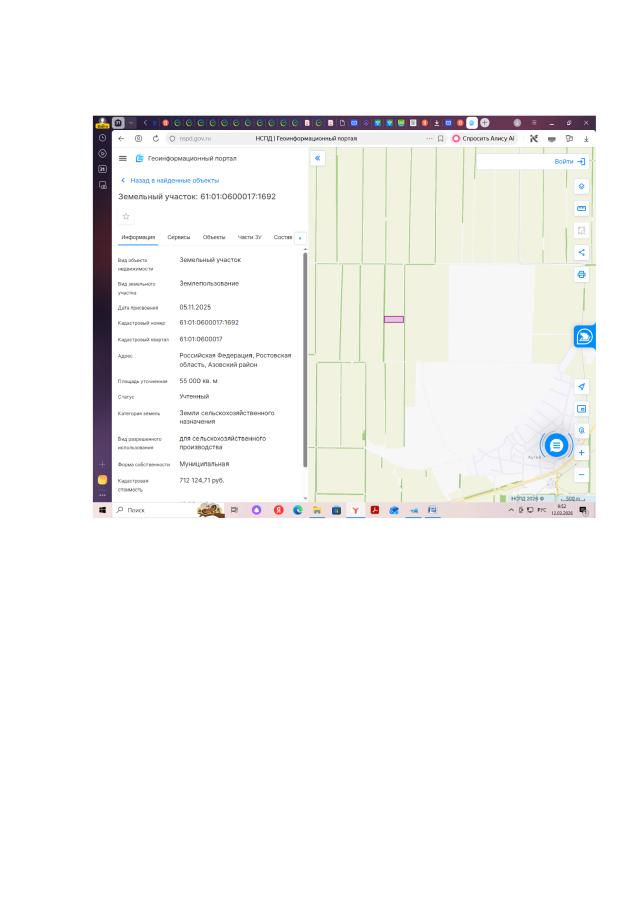This screenshot has width=640, height=905.
Task: Select the measurement ruler tool on map
Action: pos(581,208)
